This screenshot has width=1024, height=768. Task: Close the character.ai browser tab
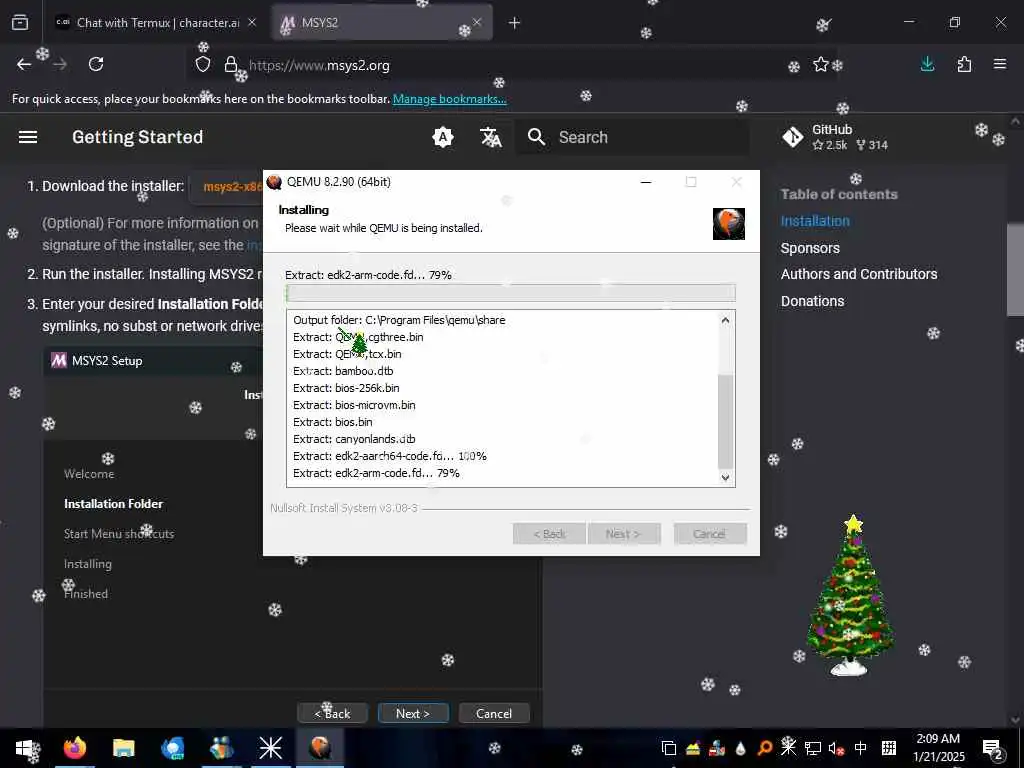pos(252,22)
